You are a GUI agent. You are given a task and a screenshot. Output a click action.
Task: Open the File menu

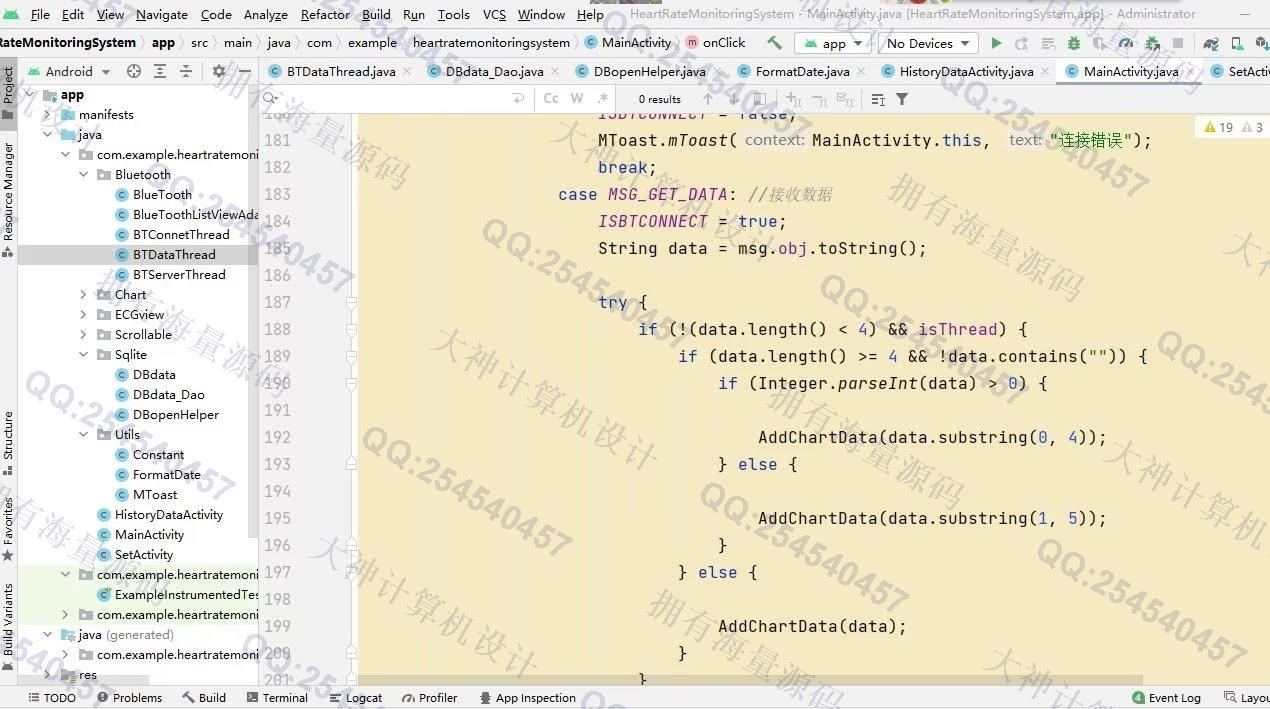tap(40, 14)
